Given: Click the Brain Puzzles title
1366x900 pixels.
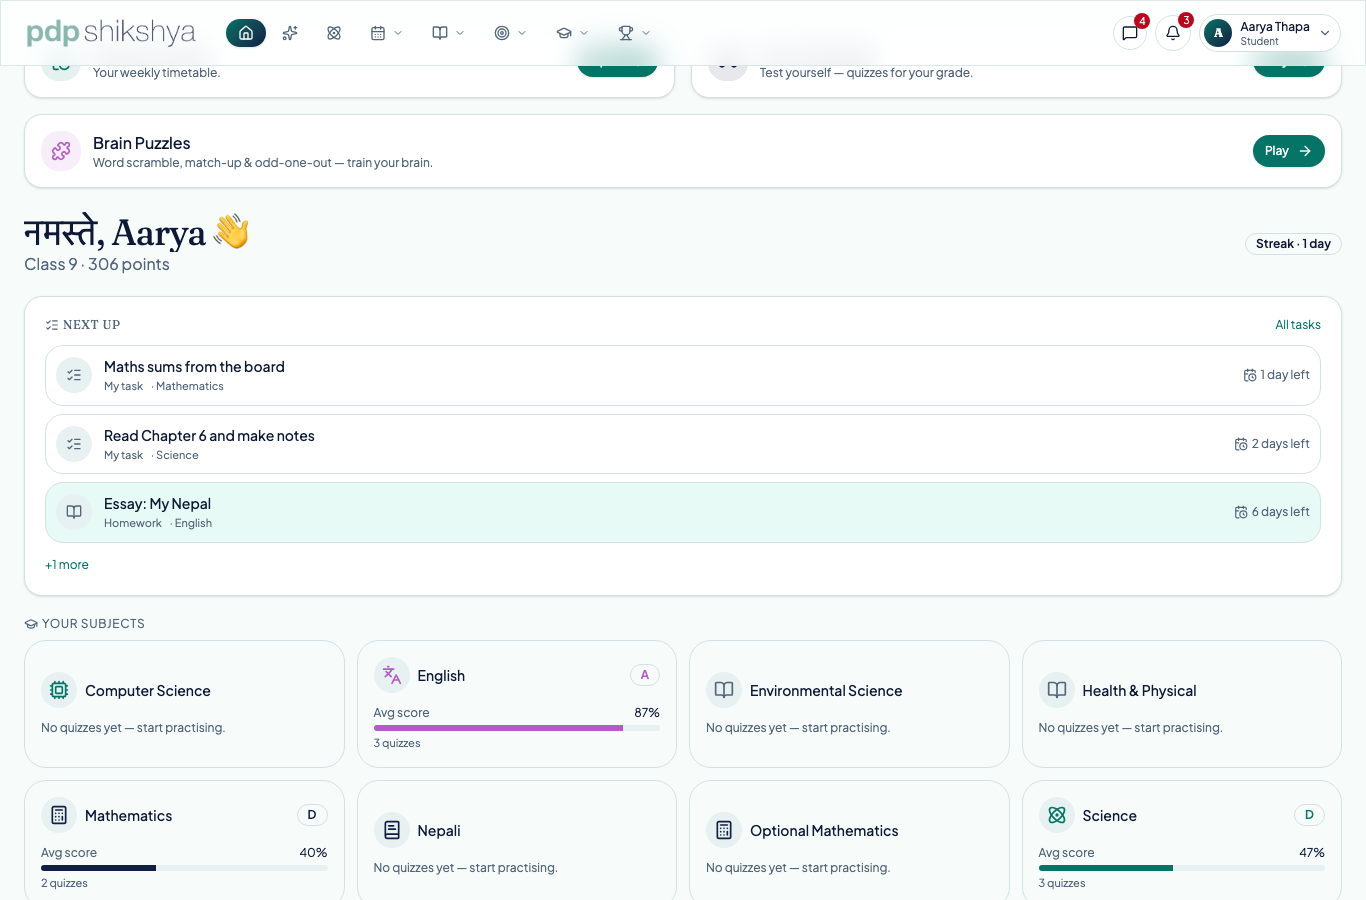Looking at the screenshot, I should pos(141,143).
